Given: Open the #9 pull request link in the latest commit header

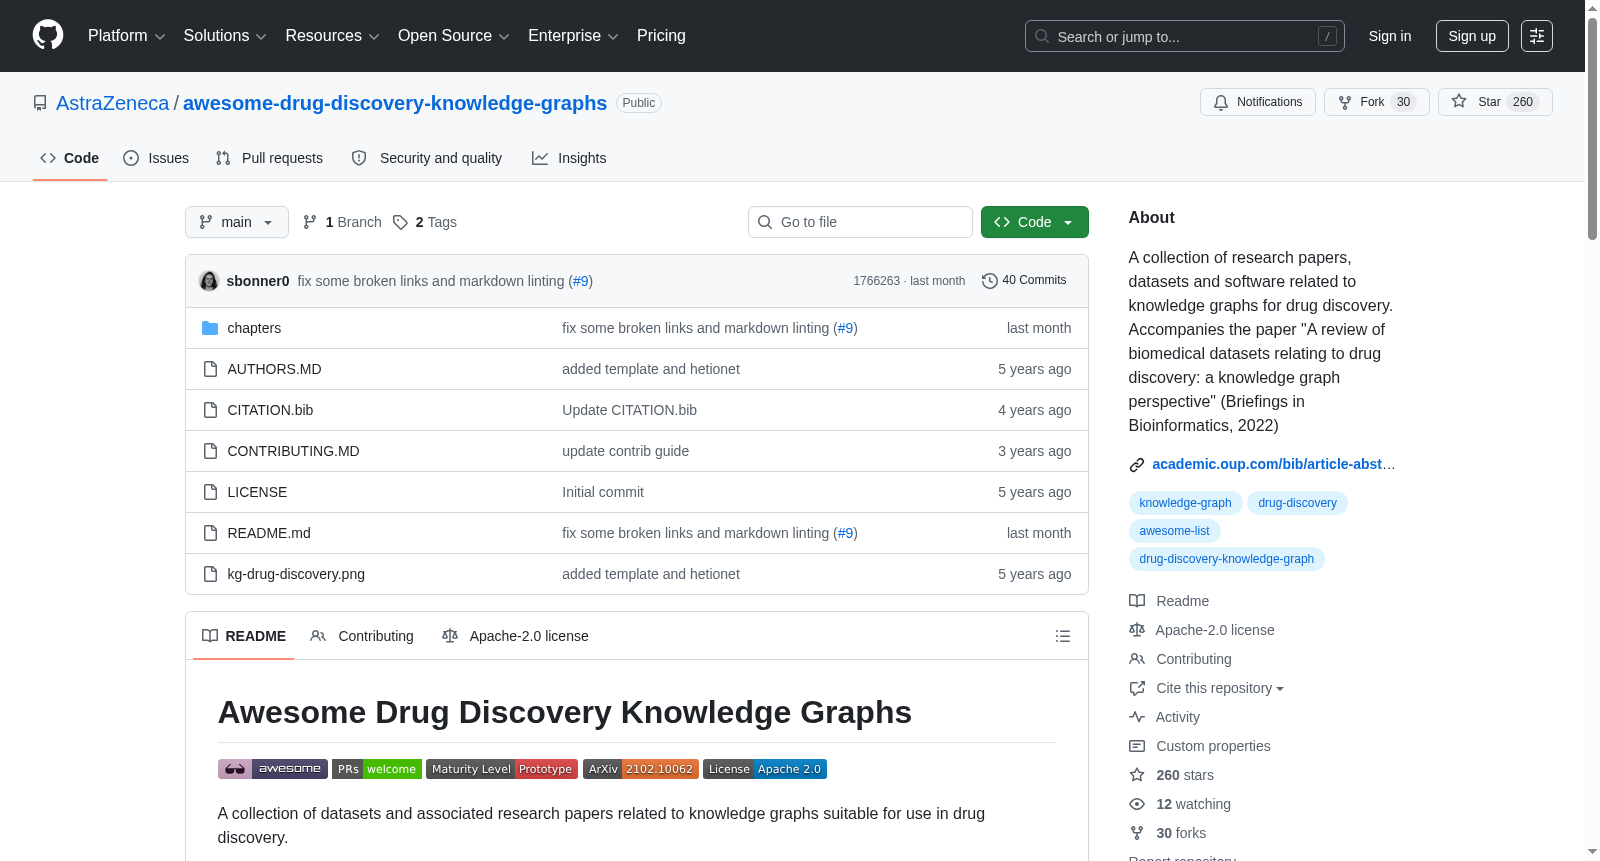Looking at the screenshot, I should click(580, 281).
